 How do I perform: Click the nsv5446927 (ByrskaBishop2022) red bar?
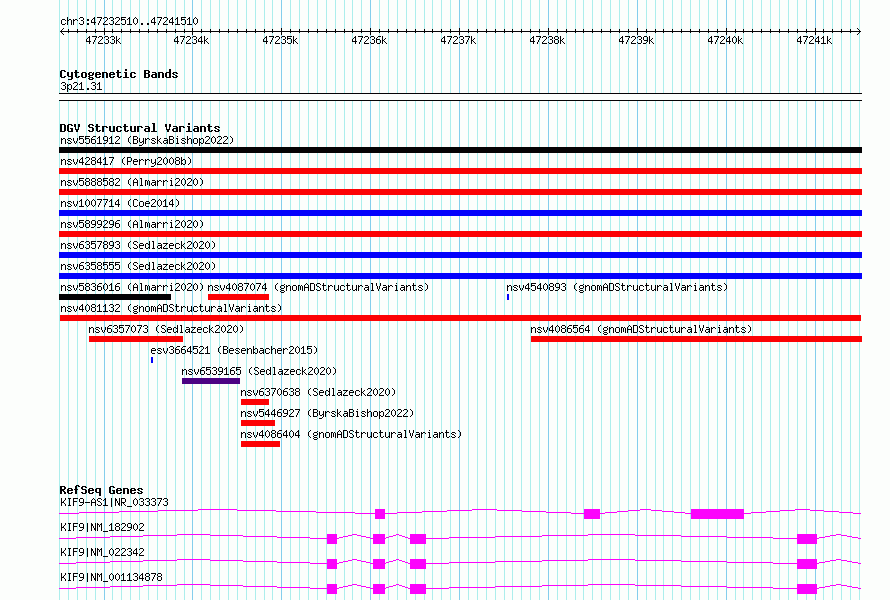258,423
